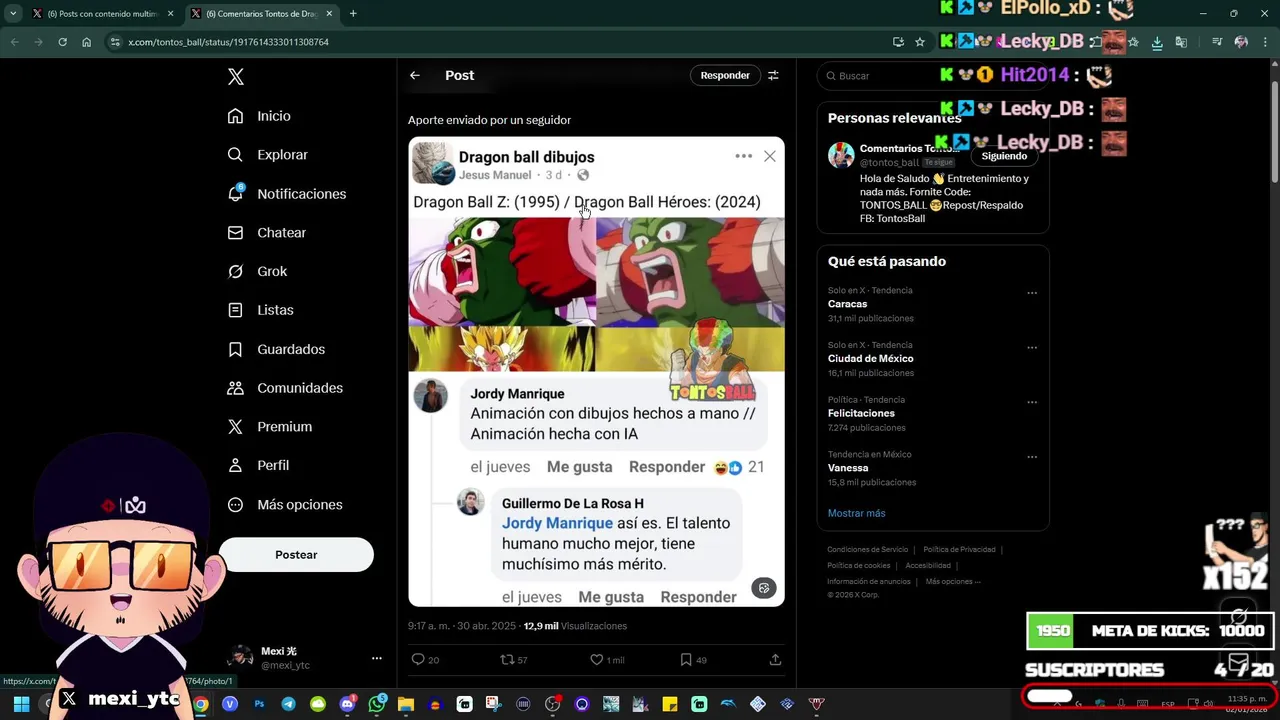Open Comentarios Tontos profile avatar
This screenshot has height=720, width=1280.
click(841, 155)
